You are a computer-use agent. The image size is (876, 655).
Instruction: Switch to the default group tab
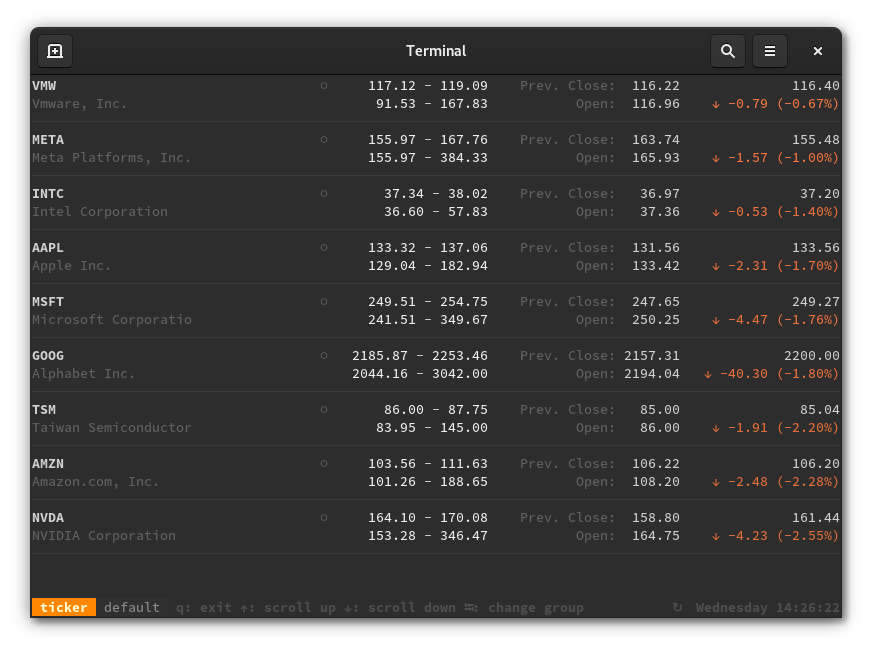pos(132,607)
